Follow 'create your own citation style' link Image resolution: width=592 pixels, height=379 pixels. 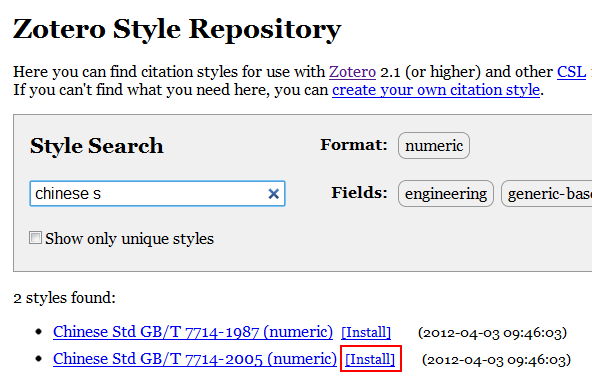(436, 90)
